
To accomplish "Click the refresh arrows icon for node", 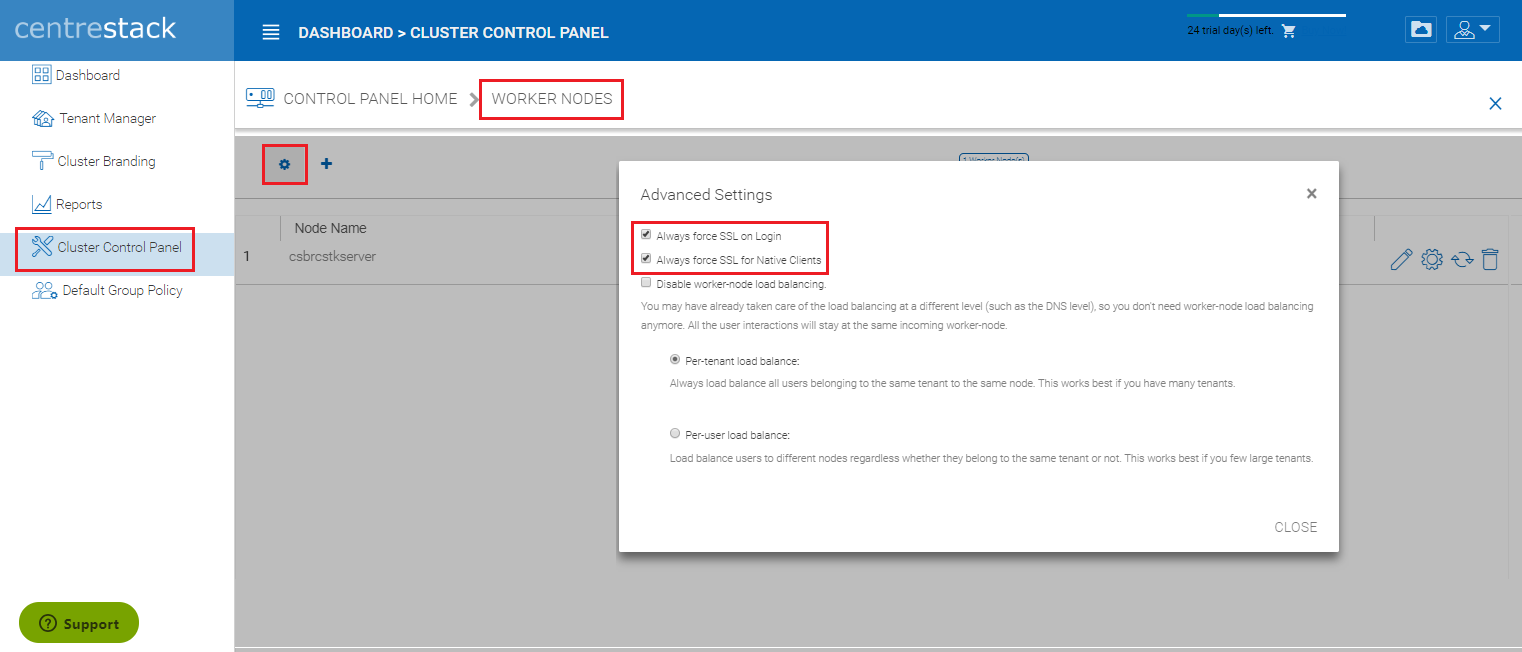I will (x=1462, y=260).
